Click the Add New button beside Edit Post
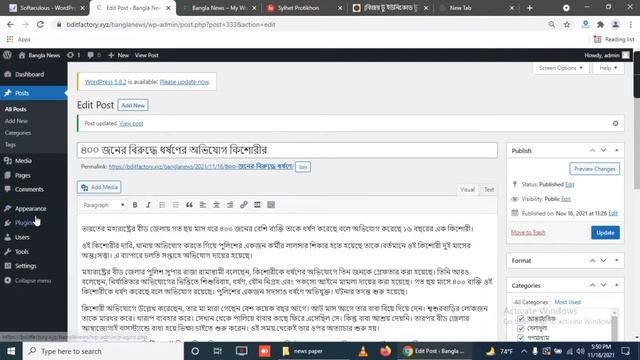Screen dimensions: 640x360 (133, 105)
